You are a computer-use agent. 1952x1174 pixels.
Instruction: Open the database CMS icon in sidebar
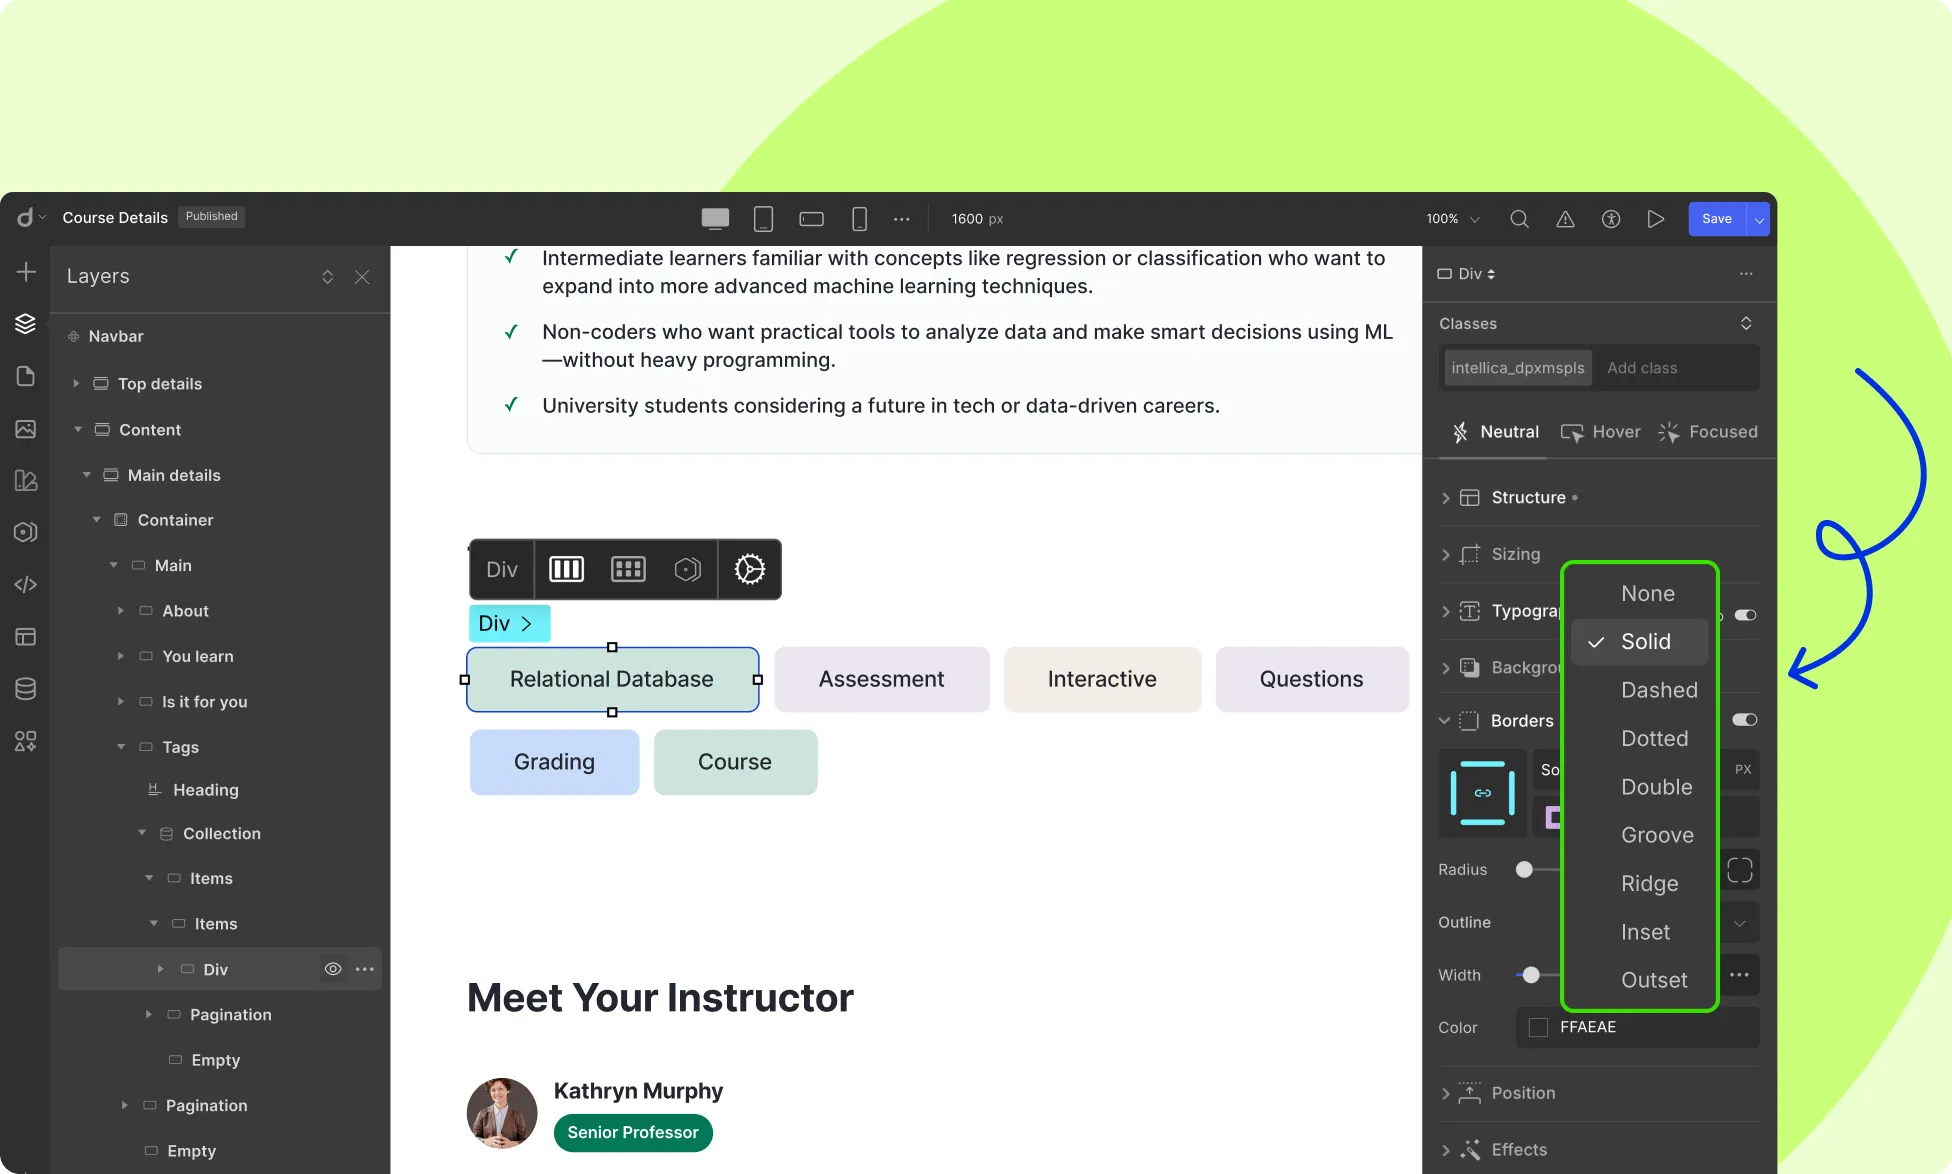coord(26,689)
